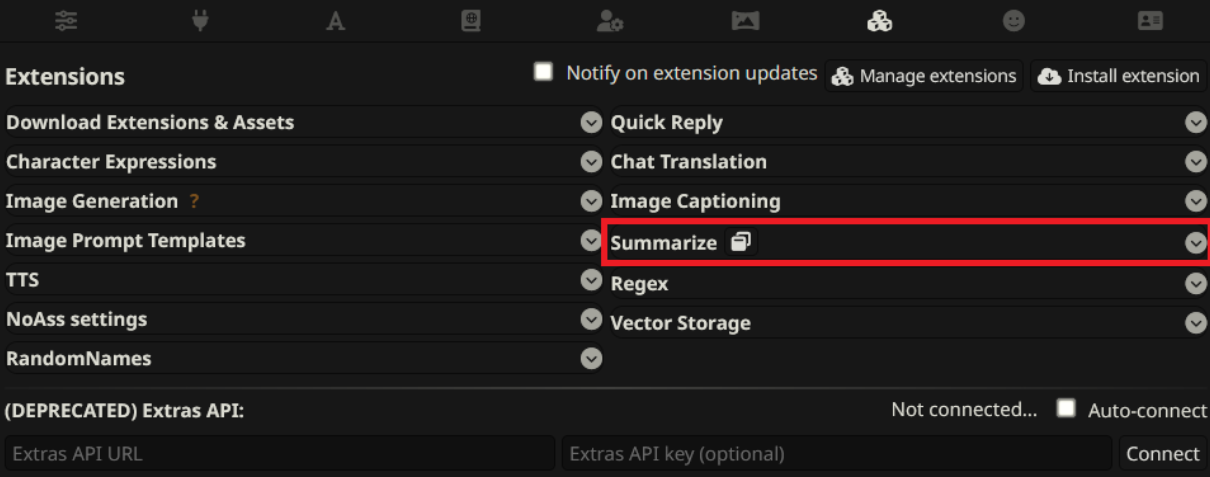Screen dimensions: 1210x477
Task: Open API Connections plug icon
Action: tap(200, 21)
